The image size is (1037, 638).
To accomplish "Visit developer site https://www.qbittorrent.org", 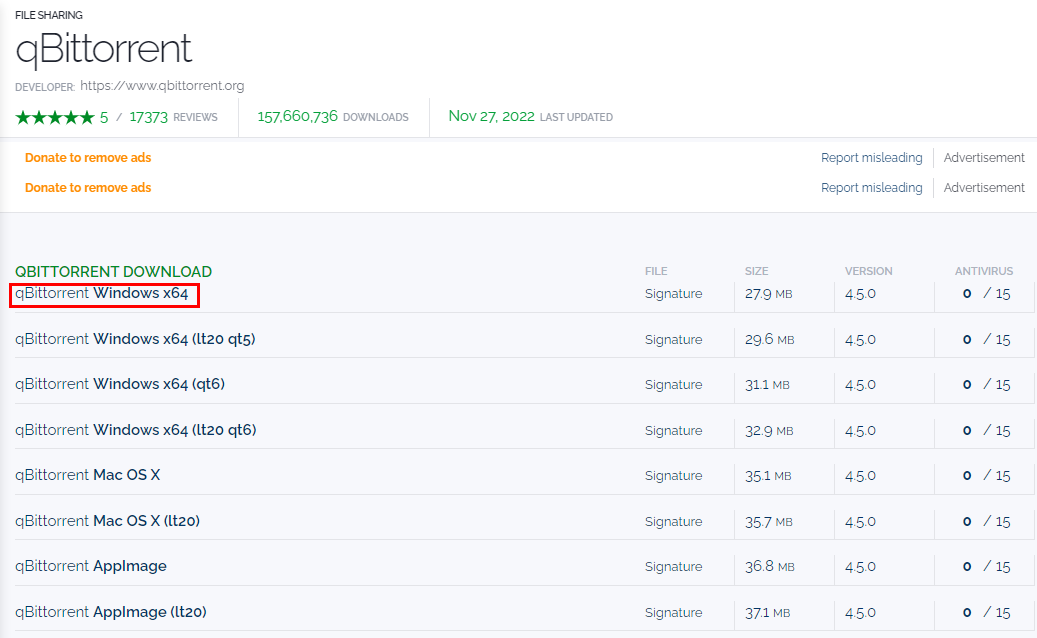I will tap(162, 86).
